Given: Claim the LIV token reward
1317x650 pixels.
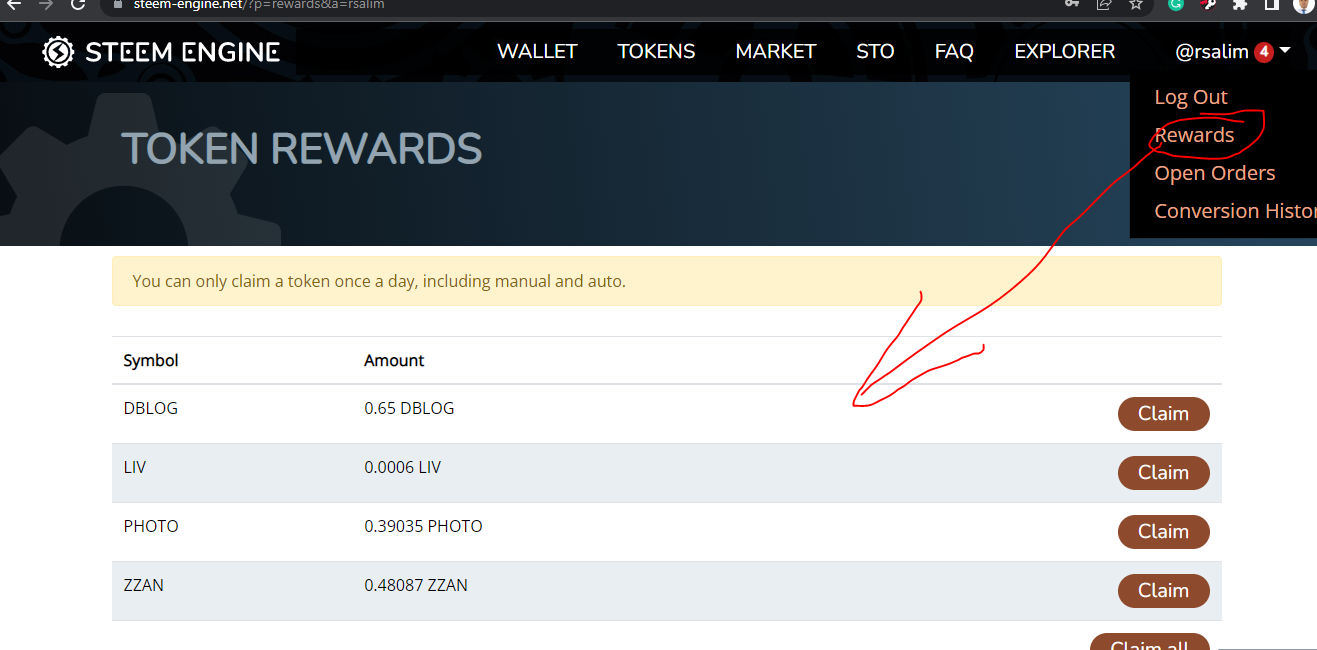Looking at the screenshot, I should coord(1163,473).
